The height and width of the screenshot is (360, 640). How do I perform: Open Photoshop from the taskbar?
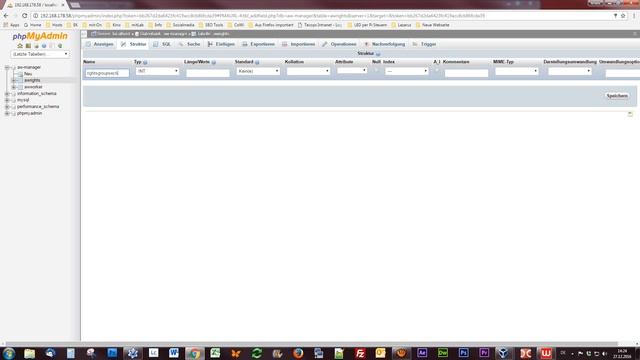point(463,353)
